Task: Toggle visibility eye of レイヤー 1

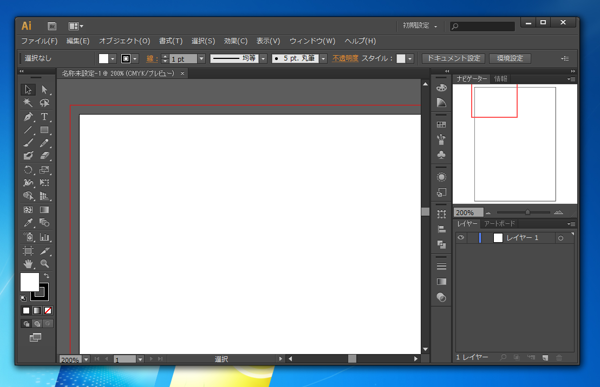Action: pos(461,238)
